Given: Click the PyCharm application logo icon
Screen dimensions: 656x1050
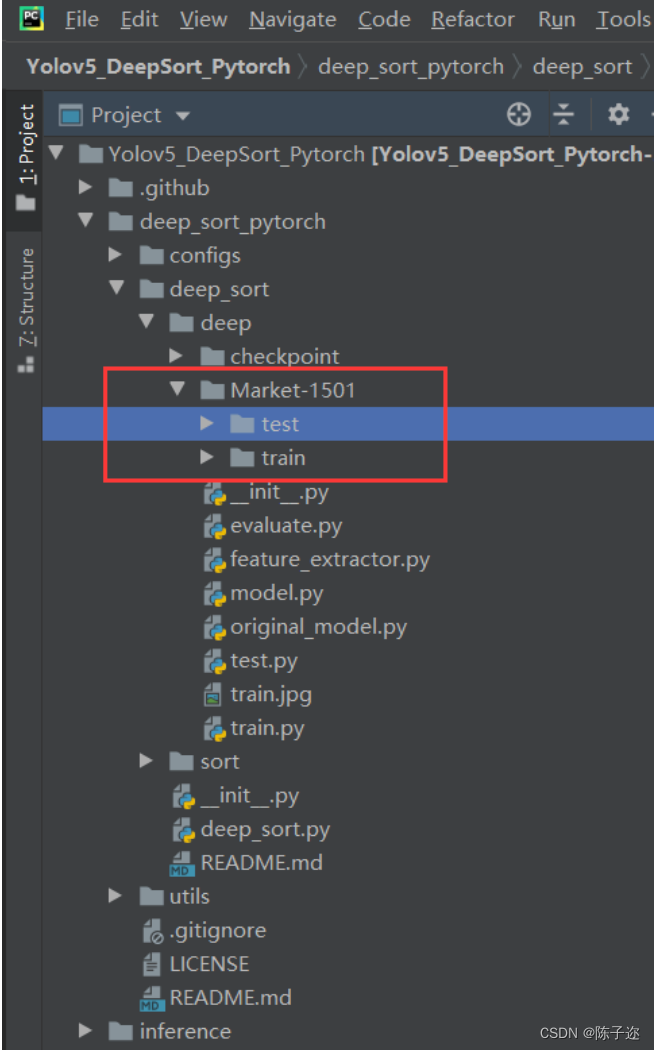Looking at the screenshot, I should (31, 18).
